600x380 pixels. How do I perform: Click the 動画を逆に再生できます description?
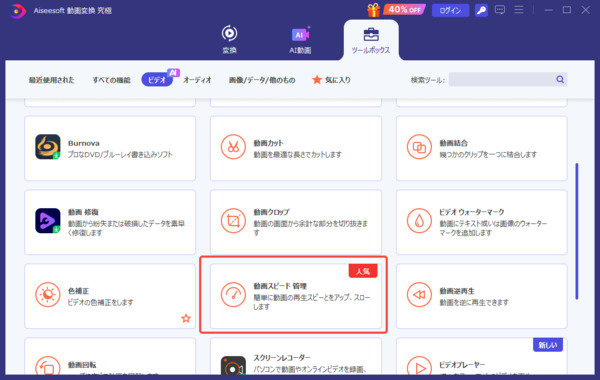[x=474, y=302]
